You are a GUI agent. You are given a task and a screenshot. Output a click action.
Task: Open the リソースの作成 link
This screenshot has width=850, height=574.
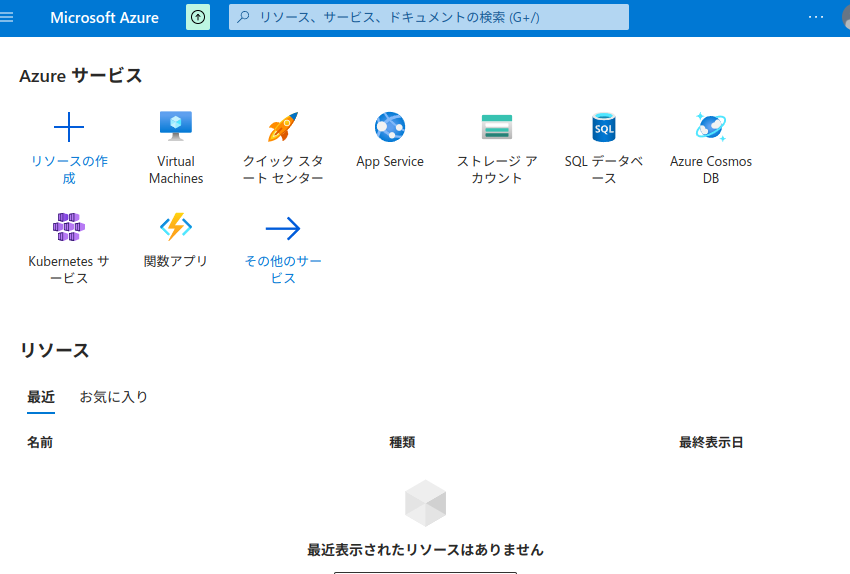(x=69, y=170)
